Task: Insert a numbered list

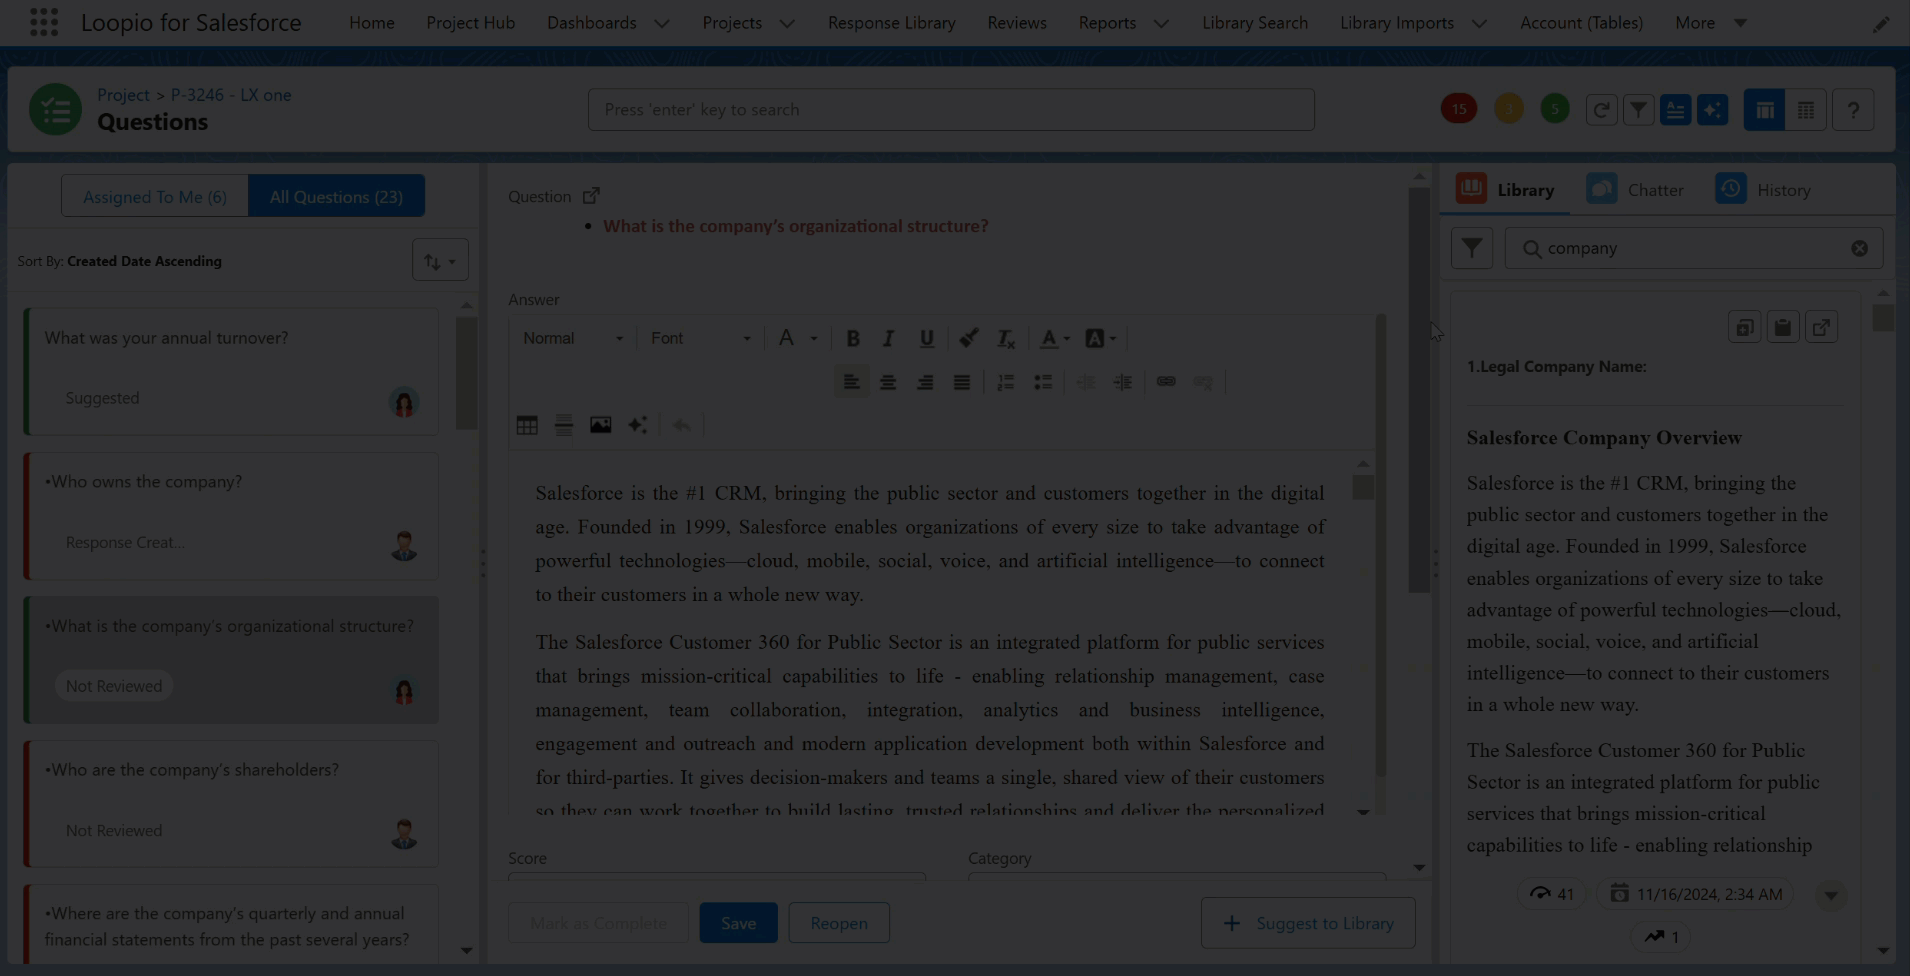Action: [1006, 382]
